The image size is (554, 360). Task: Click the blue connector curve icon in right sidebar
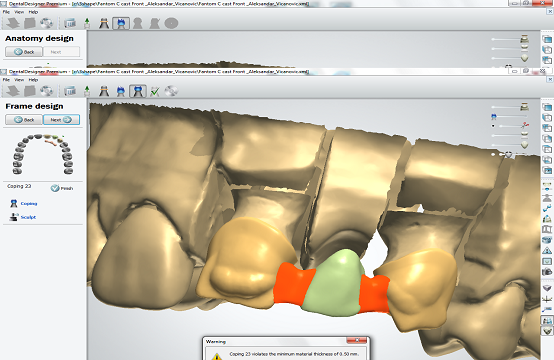(x=547, y=208)
